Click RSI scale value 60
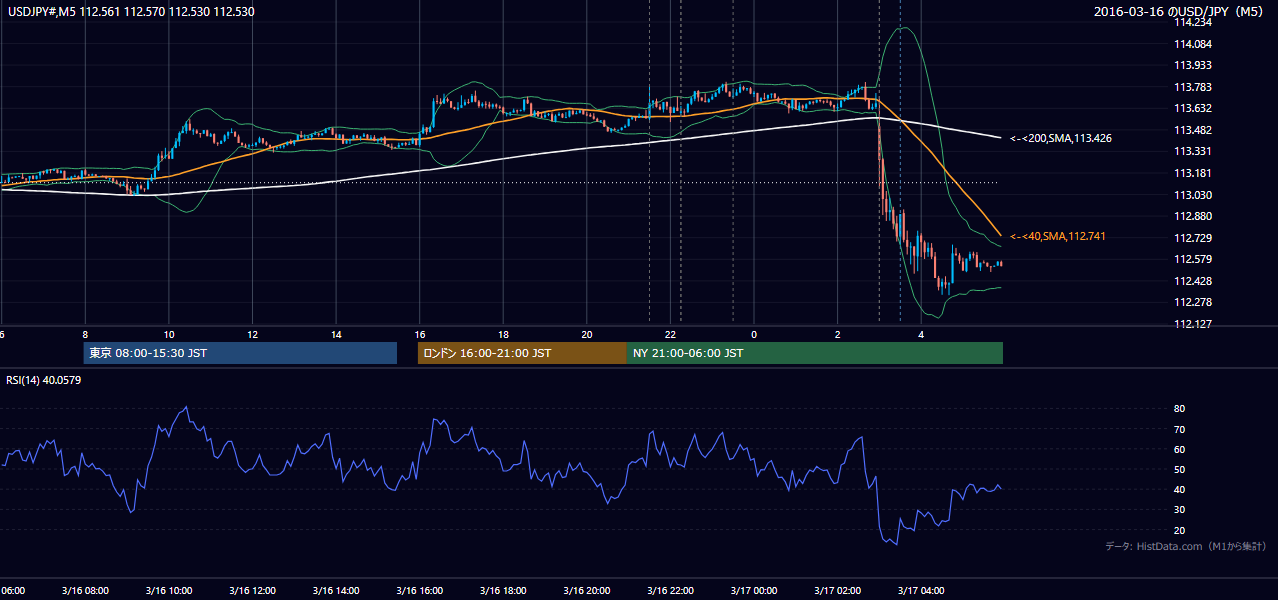 click(x=1180, y=449)
